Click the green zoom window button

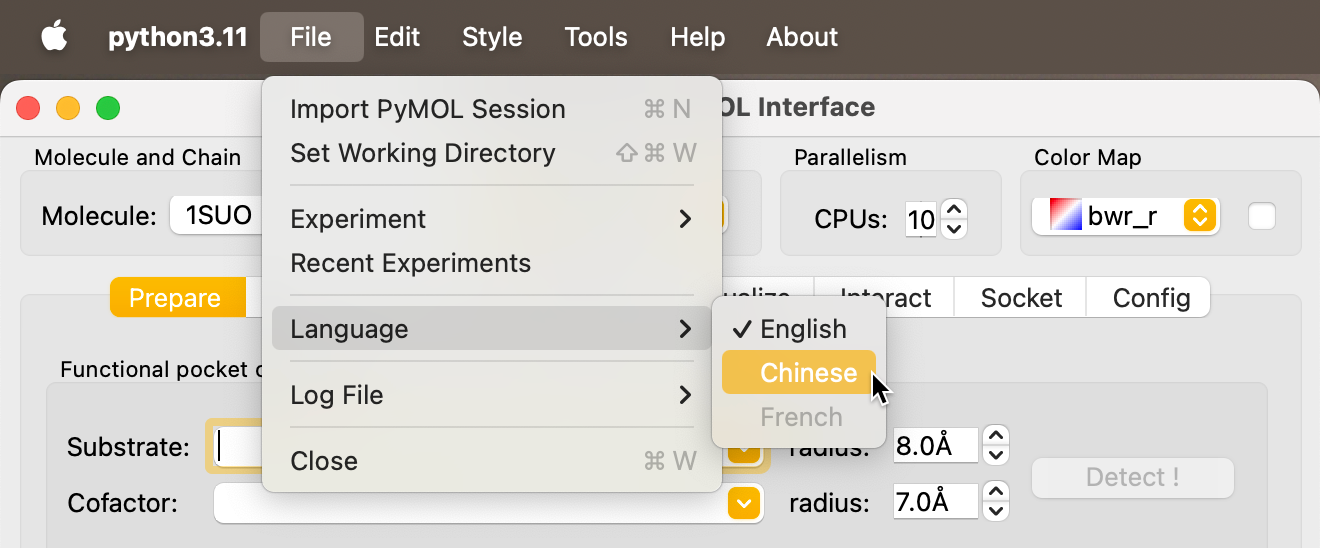click(108, 107)
